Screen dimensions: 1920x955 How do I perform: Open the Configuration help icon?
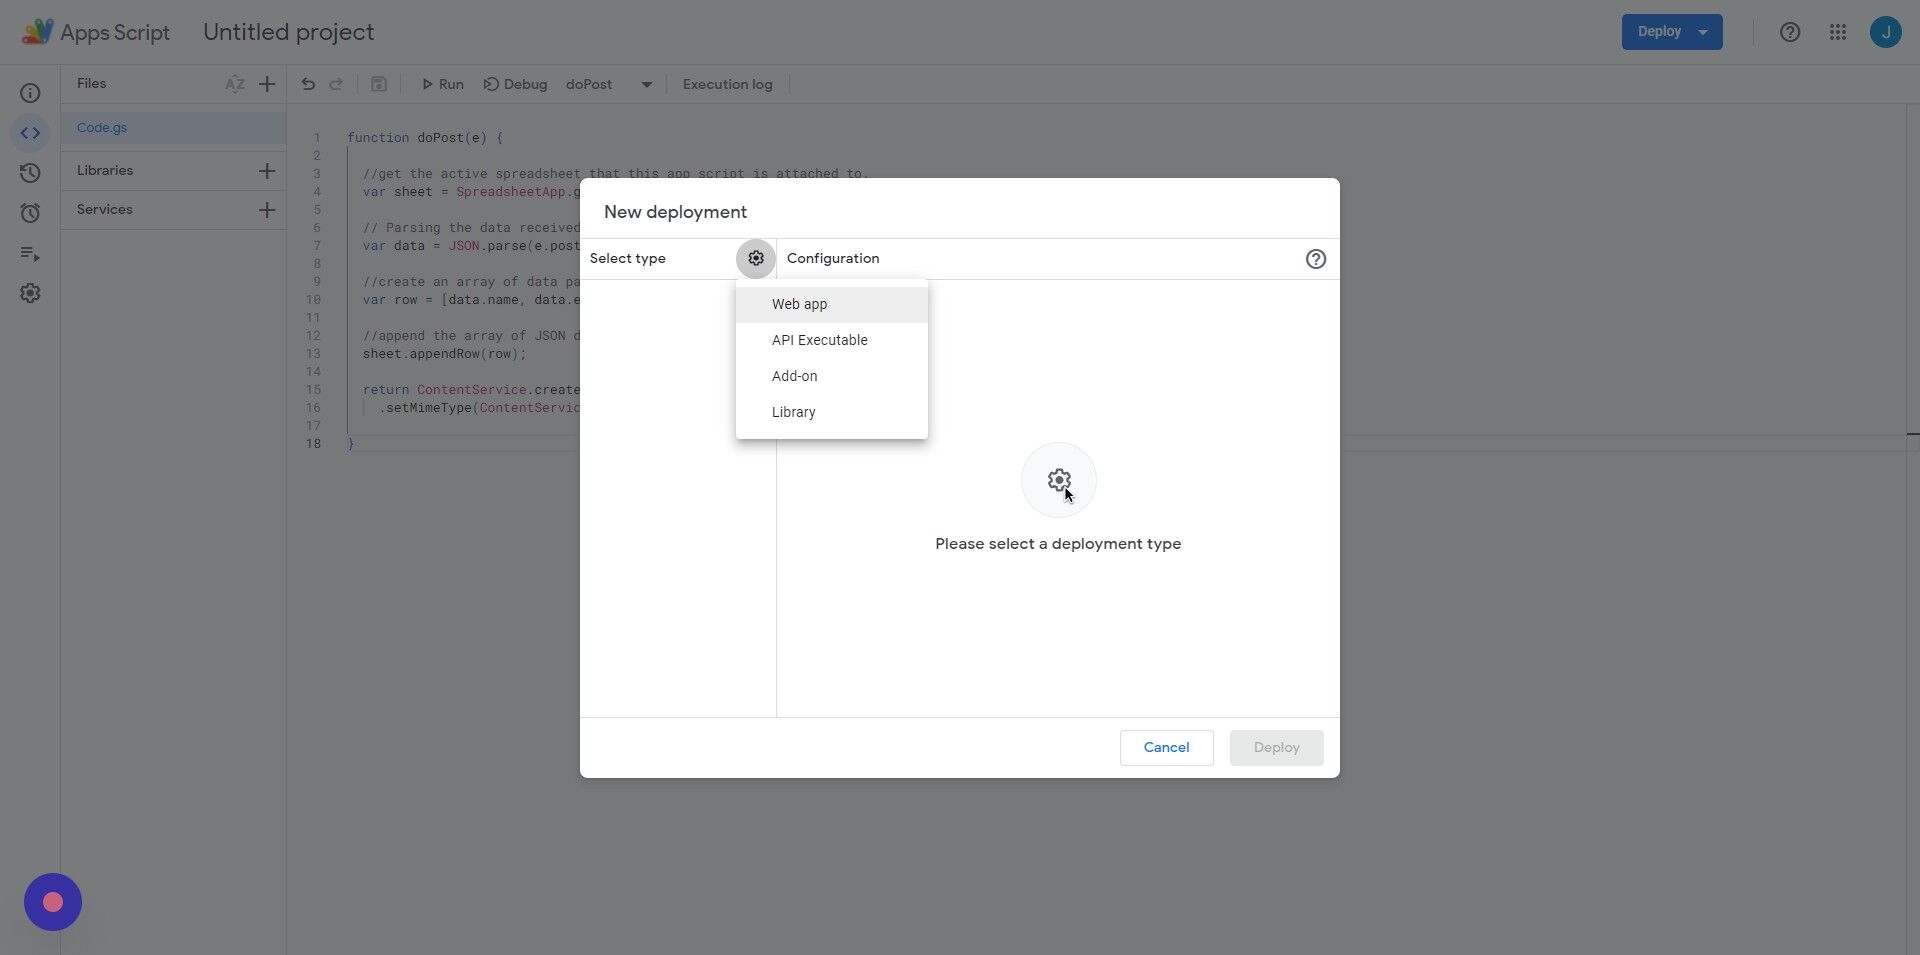tap(1315, 258)
